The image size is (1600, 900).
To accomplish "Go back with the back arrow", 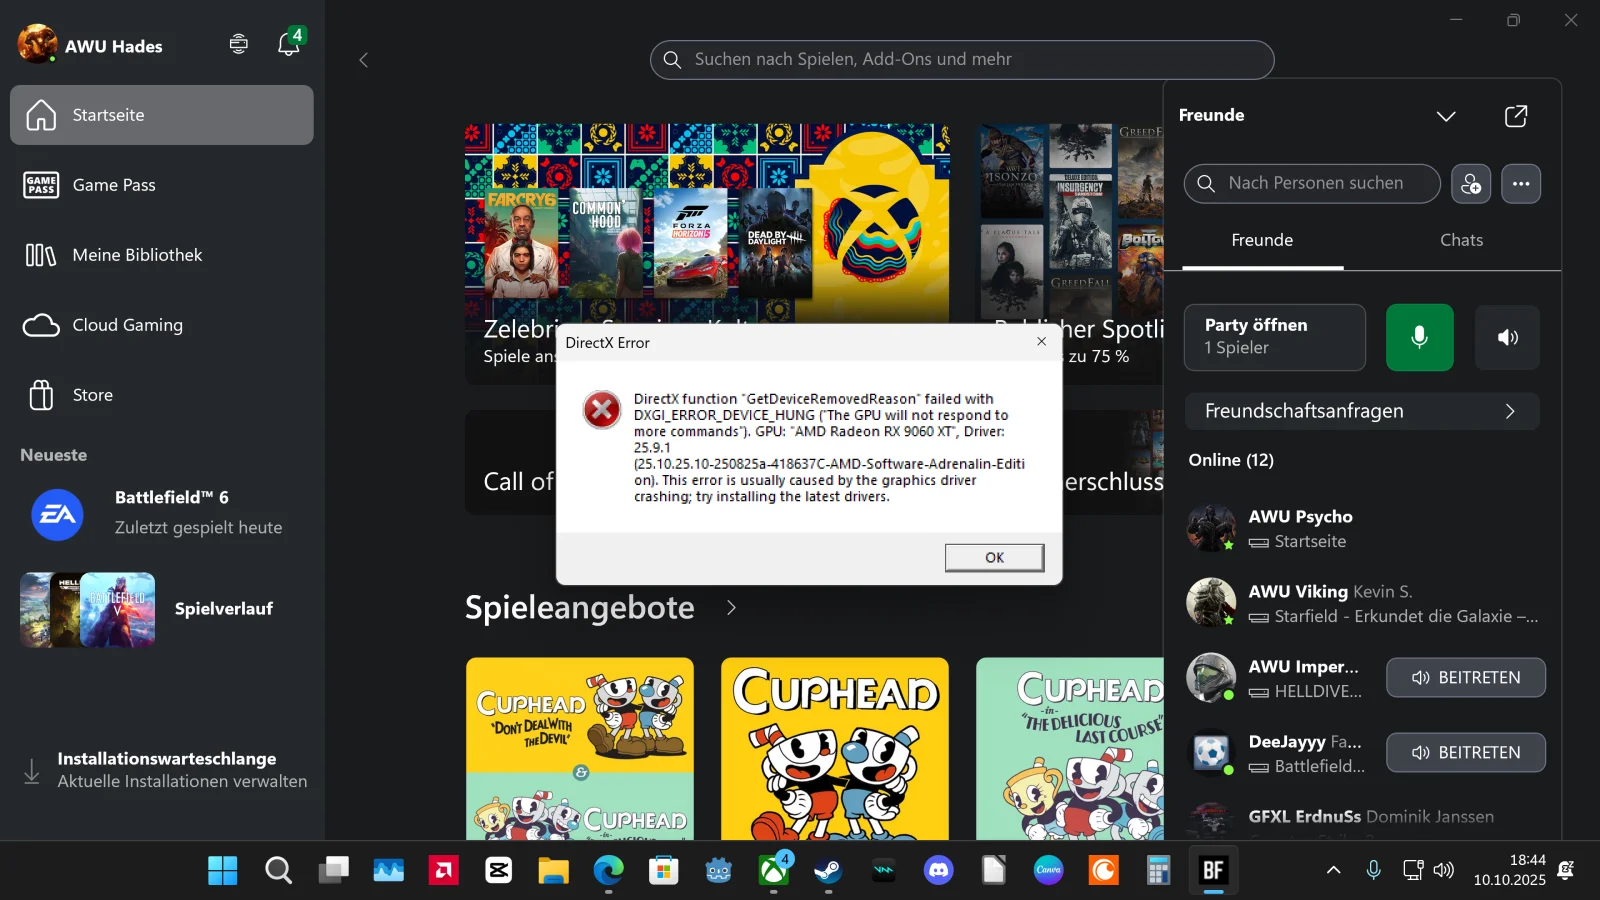I will [364, 60].
